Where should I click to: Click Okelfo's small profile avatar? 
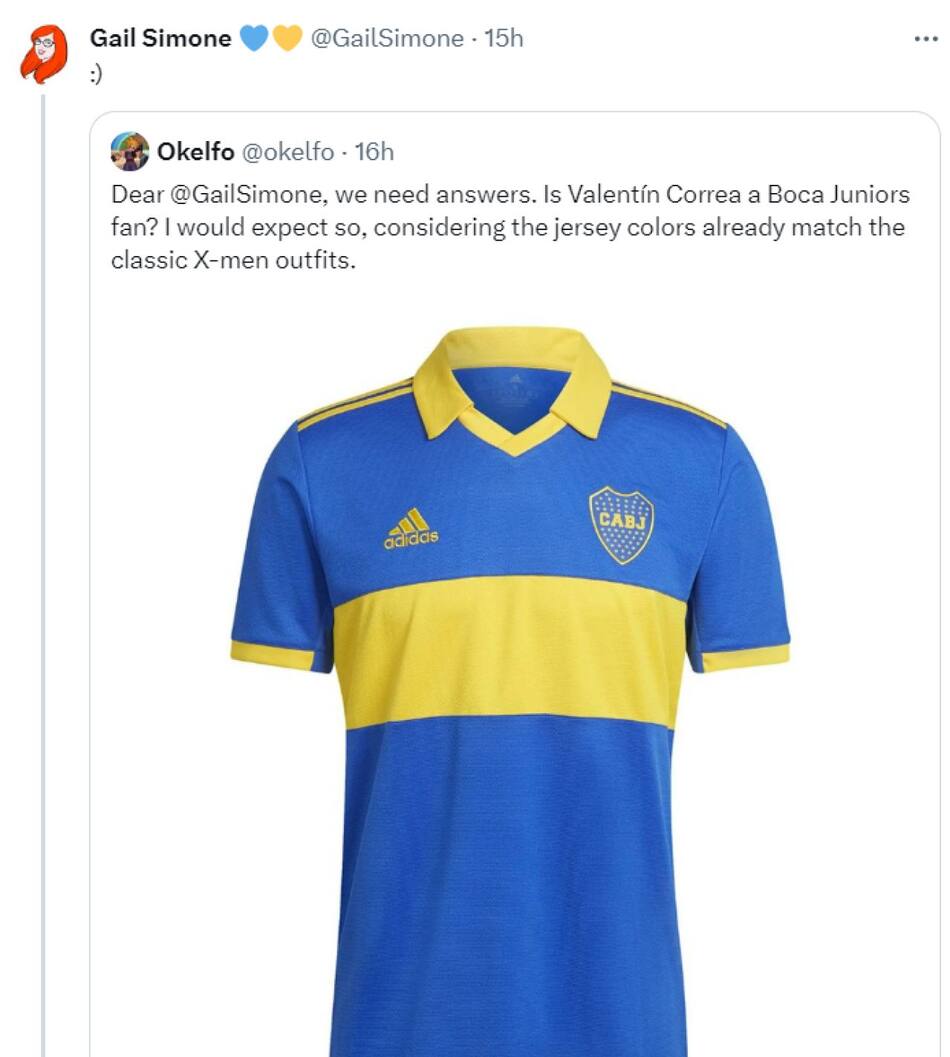(130, 152)
